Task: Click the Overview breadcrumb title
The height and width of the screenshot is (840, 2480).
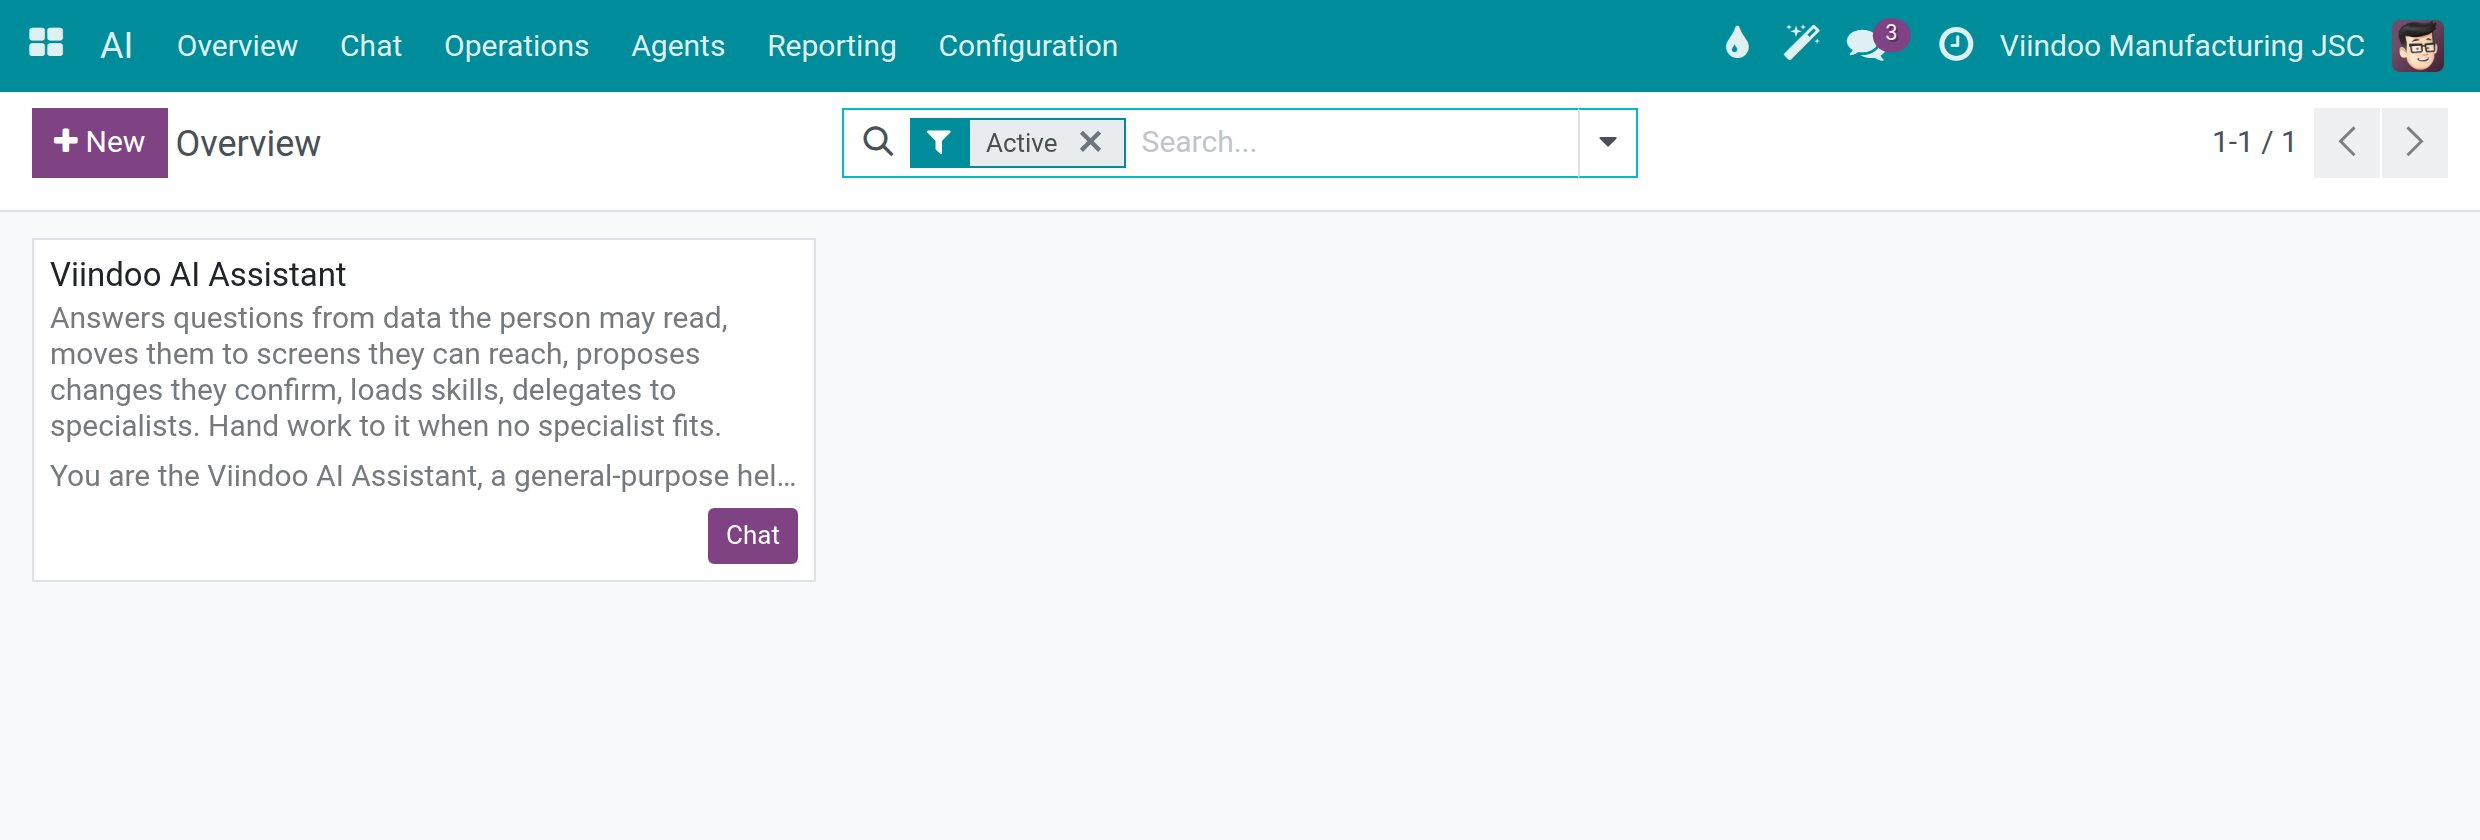Action: tap(248, 144)
